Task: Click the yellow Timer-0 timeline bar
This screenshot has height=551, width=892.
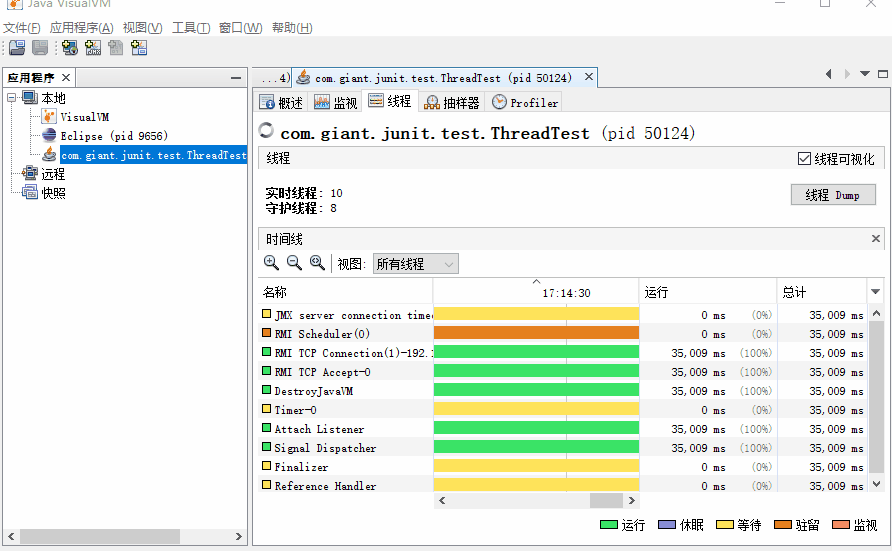Action: pyautogui.click(x=536, y=409)
